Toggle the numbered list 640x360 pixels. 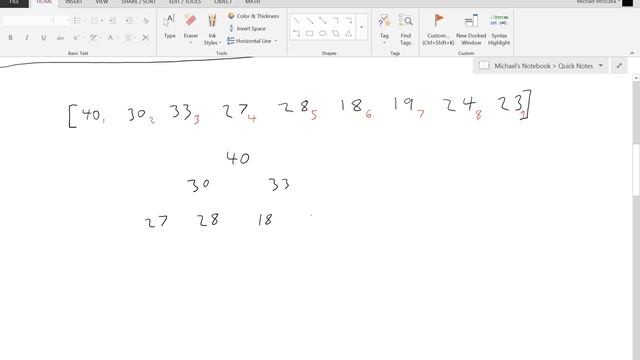[94, 20]
